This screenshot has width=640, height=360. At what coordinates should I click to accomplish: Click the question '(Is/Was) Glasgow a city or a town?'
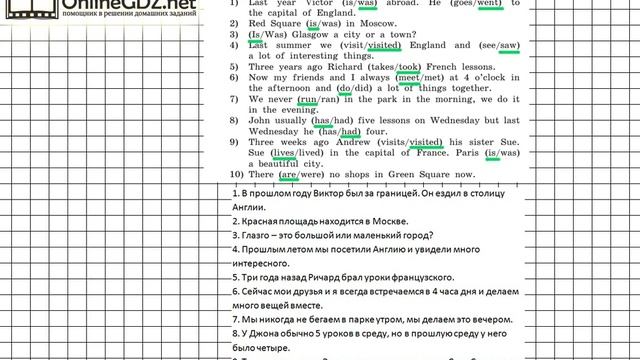pyautogui.click(x=332, y=34)
